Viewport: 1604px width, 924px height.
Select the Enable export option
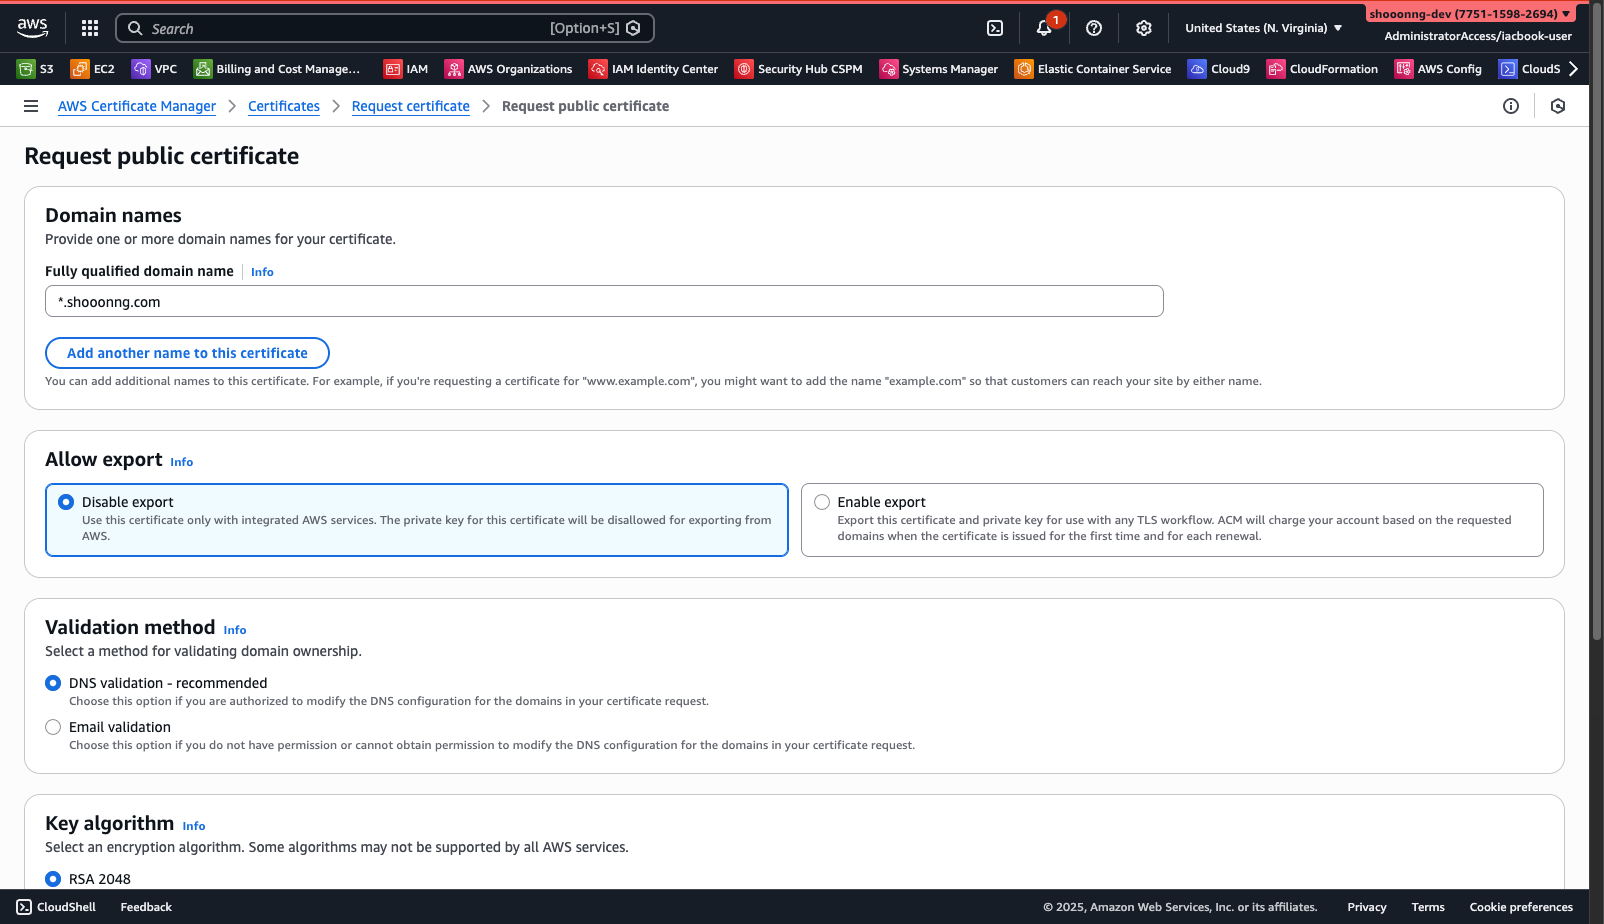1172,520
